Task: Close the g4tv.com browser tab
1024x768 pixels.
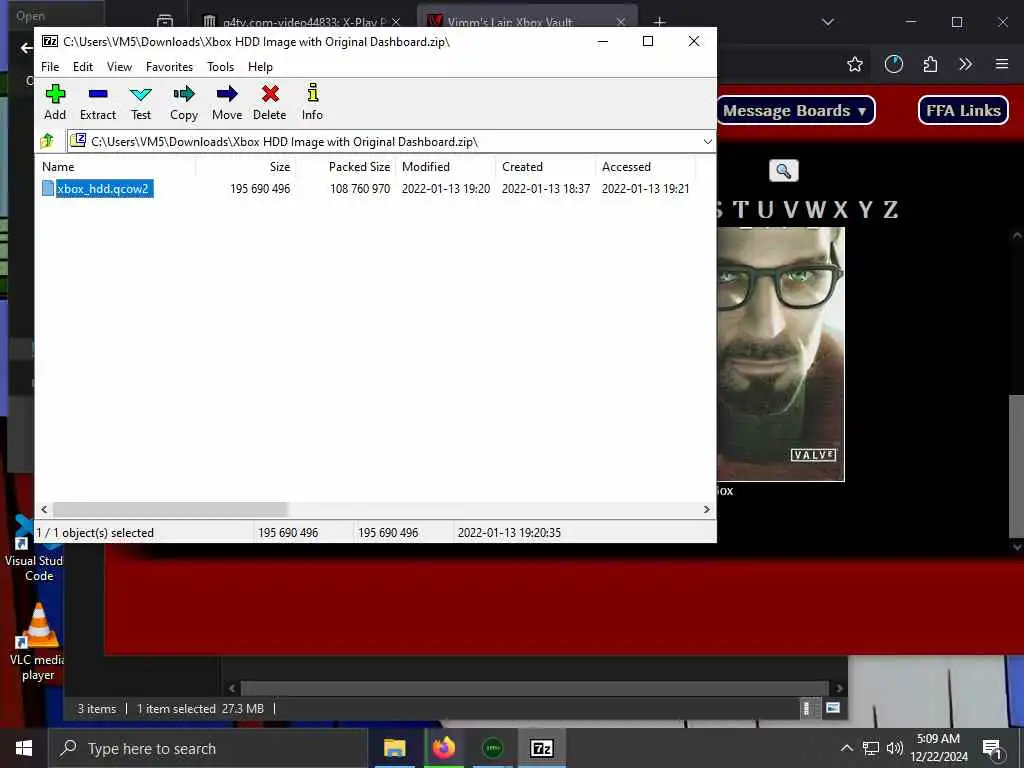Action: point(396,22)
